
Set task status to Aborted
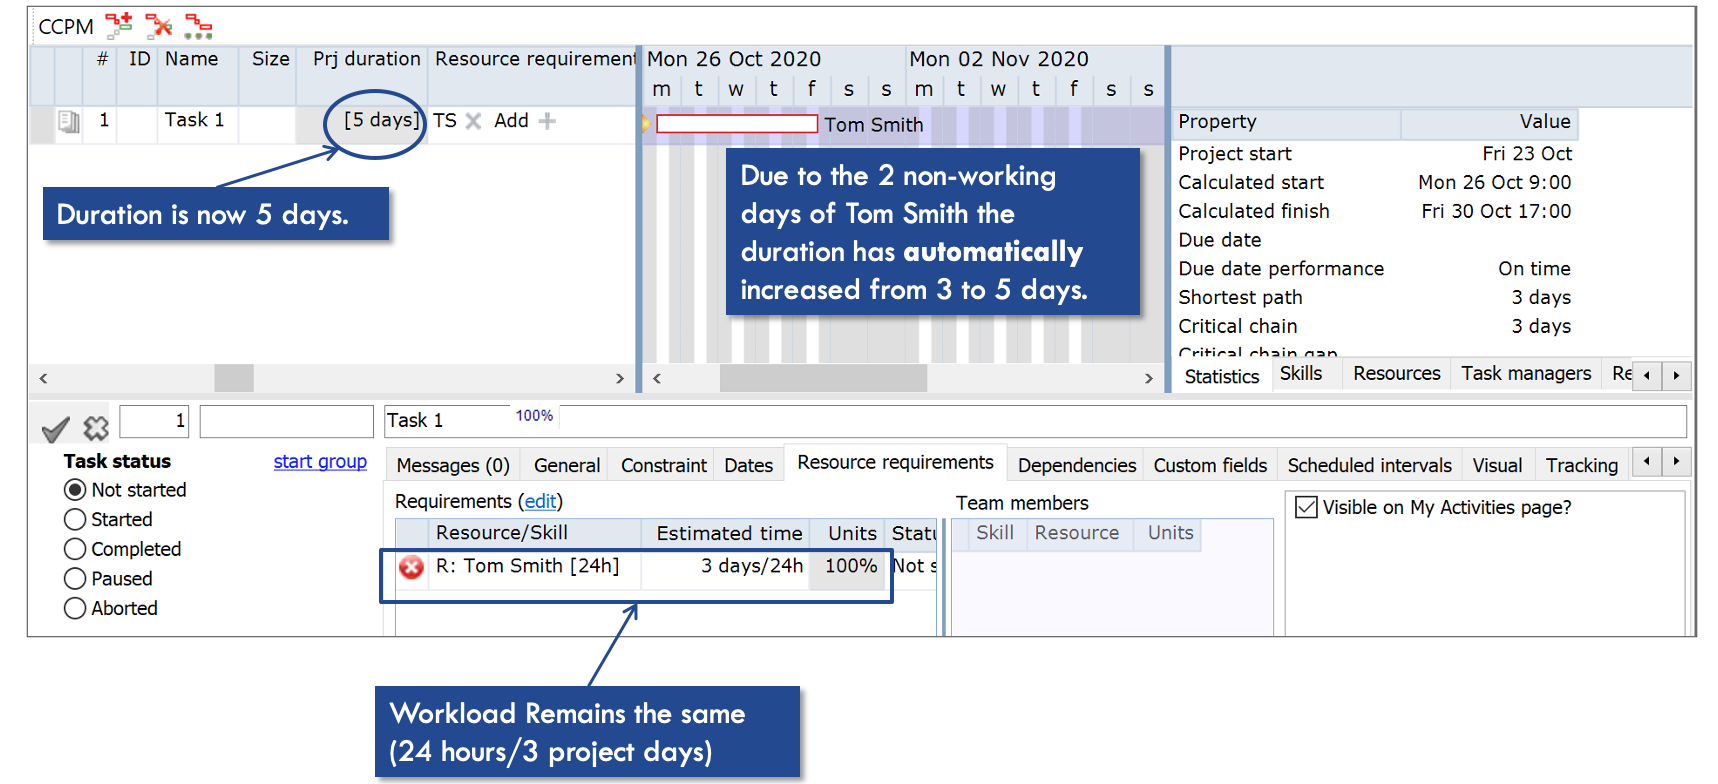pos(75,608)
